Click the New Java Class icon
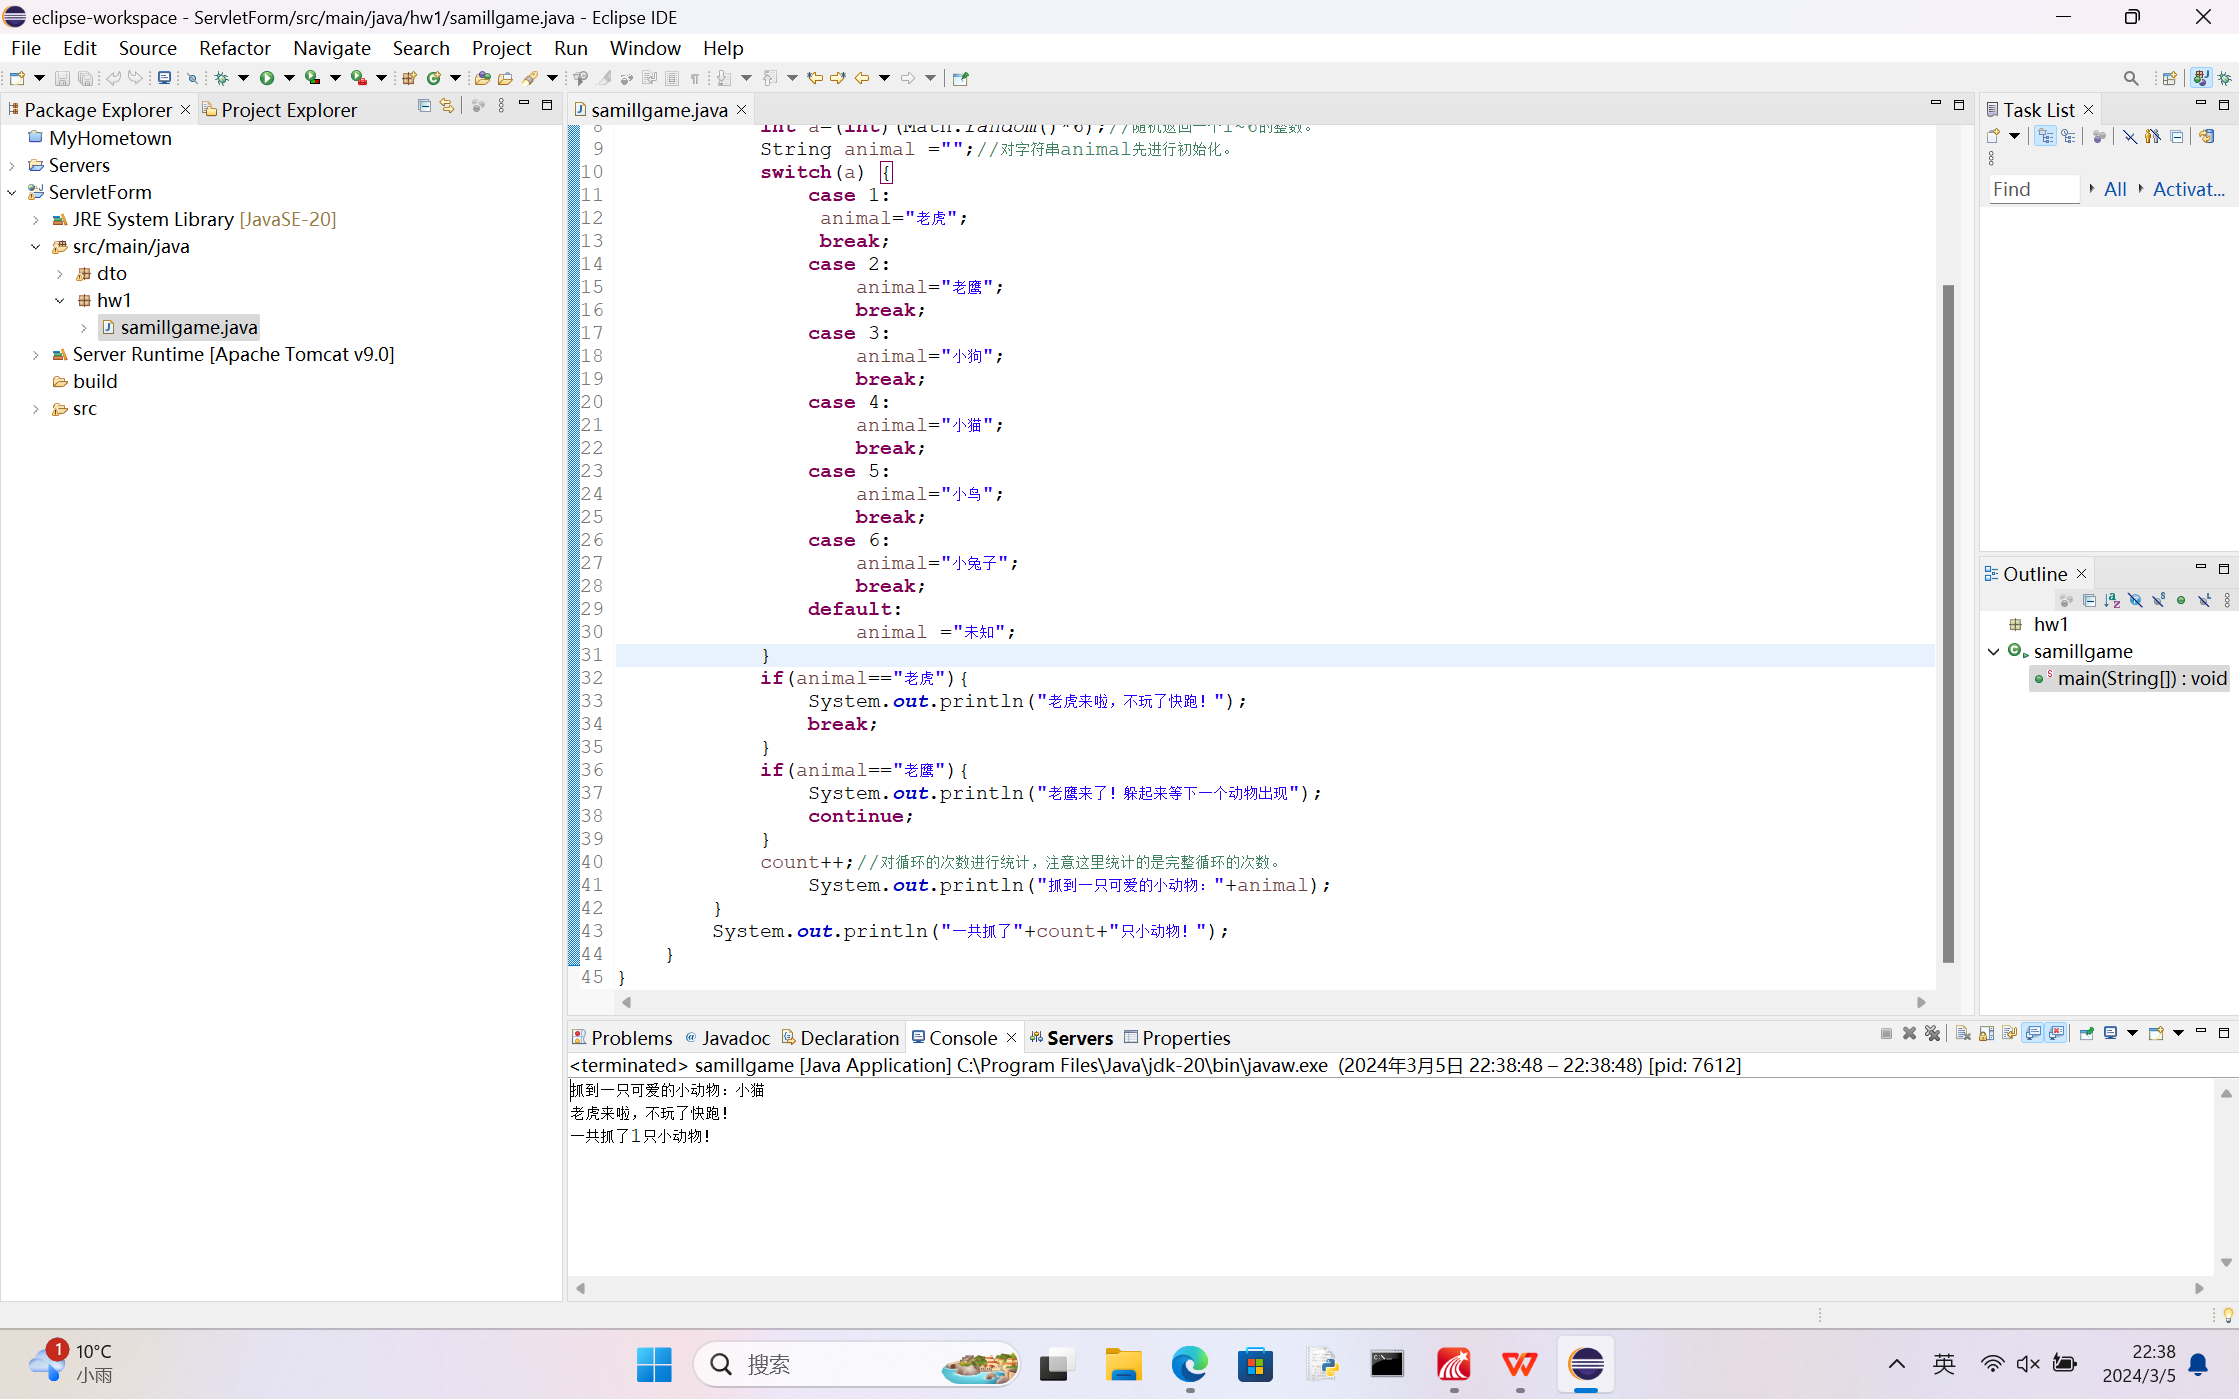This screenshot has width=2239, height=1399. click(434, 78)
